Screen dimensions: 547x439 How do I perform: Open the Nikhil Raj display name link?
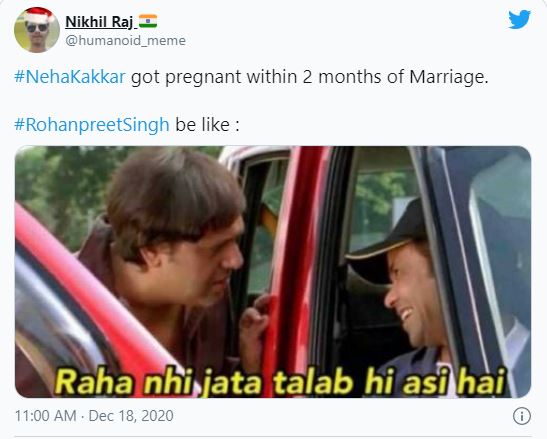pyautogui.click(x=99, y=22)
